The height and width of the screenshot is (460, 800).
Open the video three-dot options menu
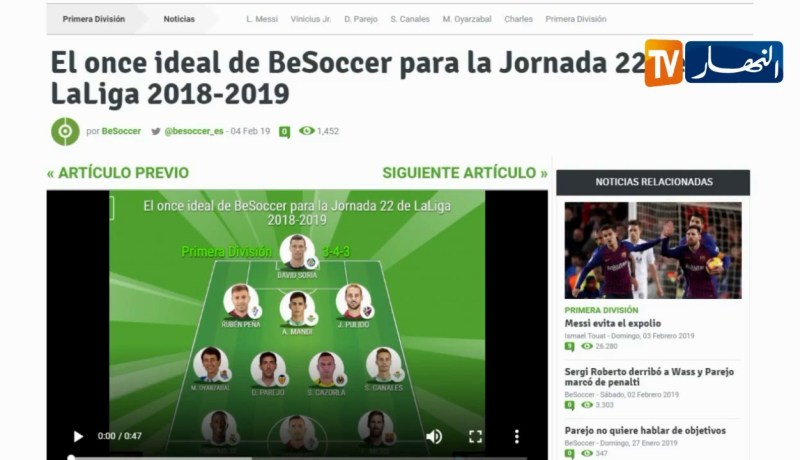click(517, 437)
